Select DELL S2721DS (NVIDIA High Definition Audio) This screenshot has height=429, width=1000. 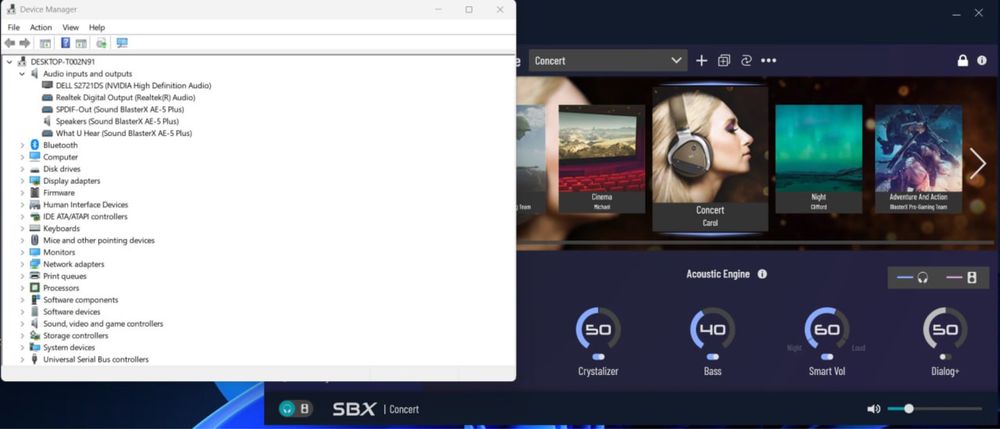pyautogui.click(x=133, y=85)
